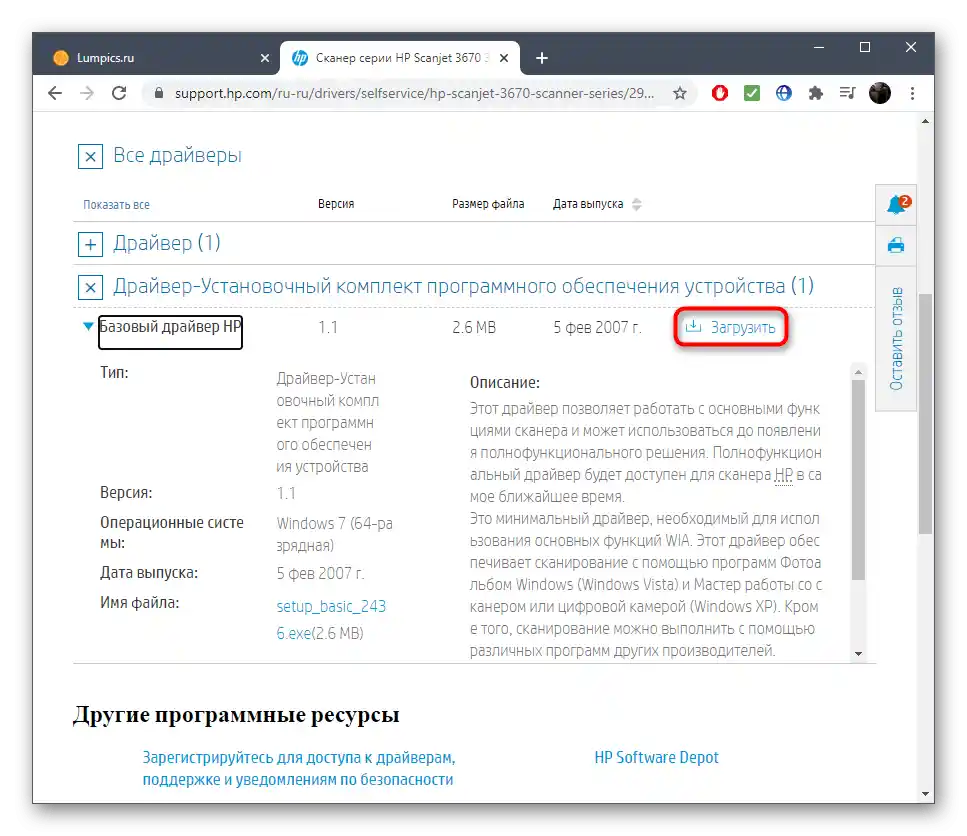967x836 pixels.
Task: Open HP Software Depot link
Action: [x=656, y=758]
